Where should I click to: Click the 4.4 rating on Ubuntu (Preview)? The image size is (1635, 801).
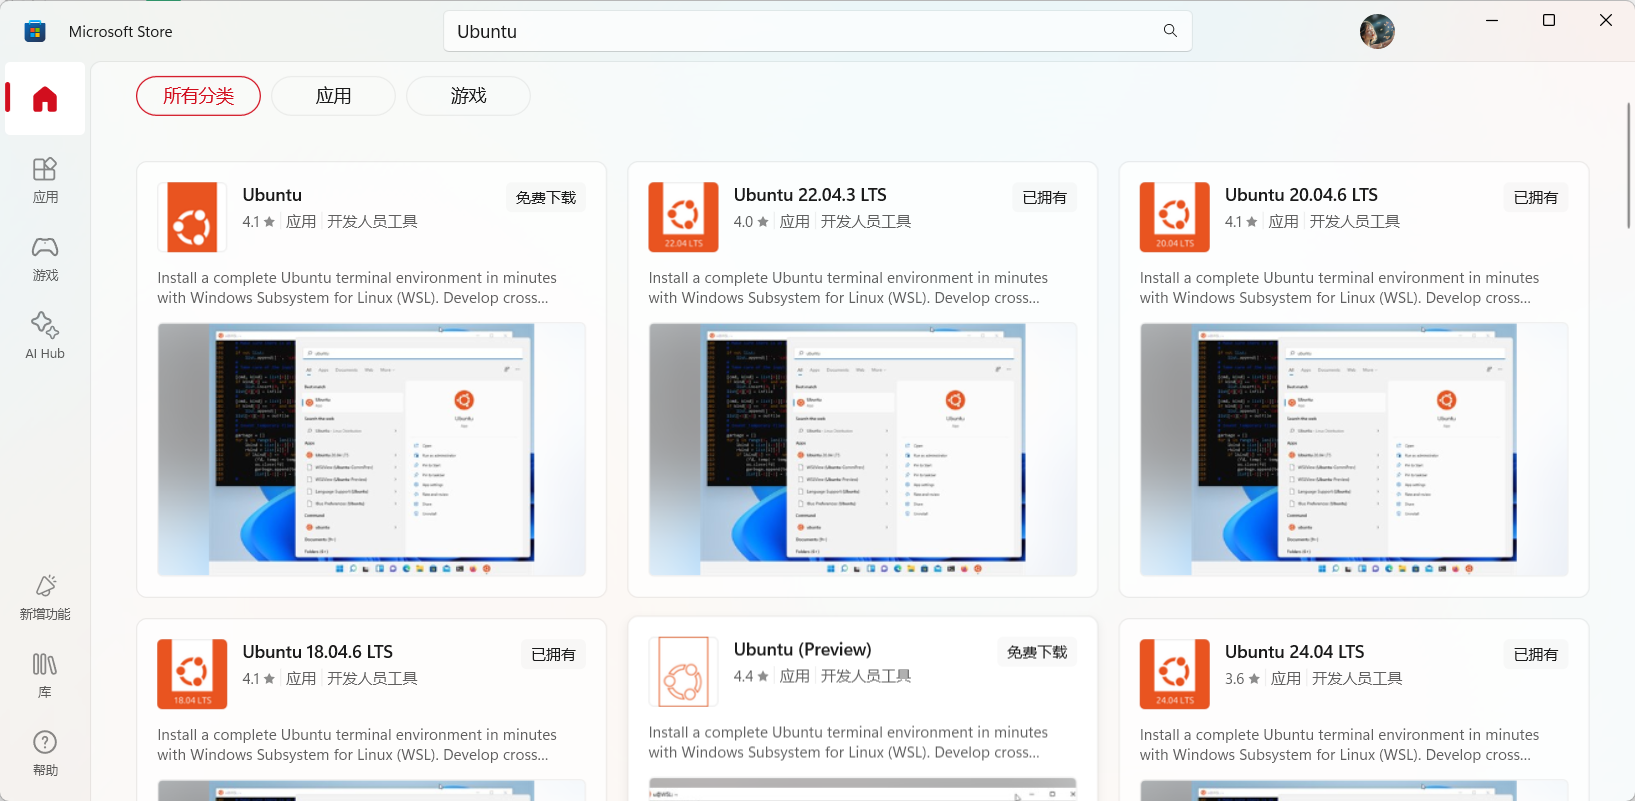pyautogui.click(x=751, y=677)
